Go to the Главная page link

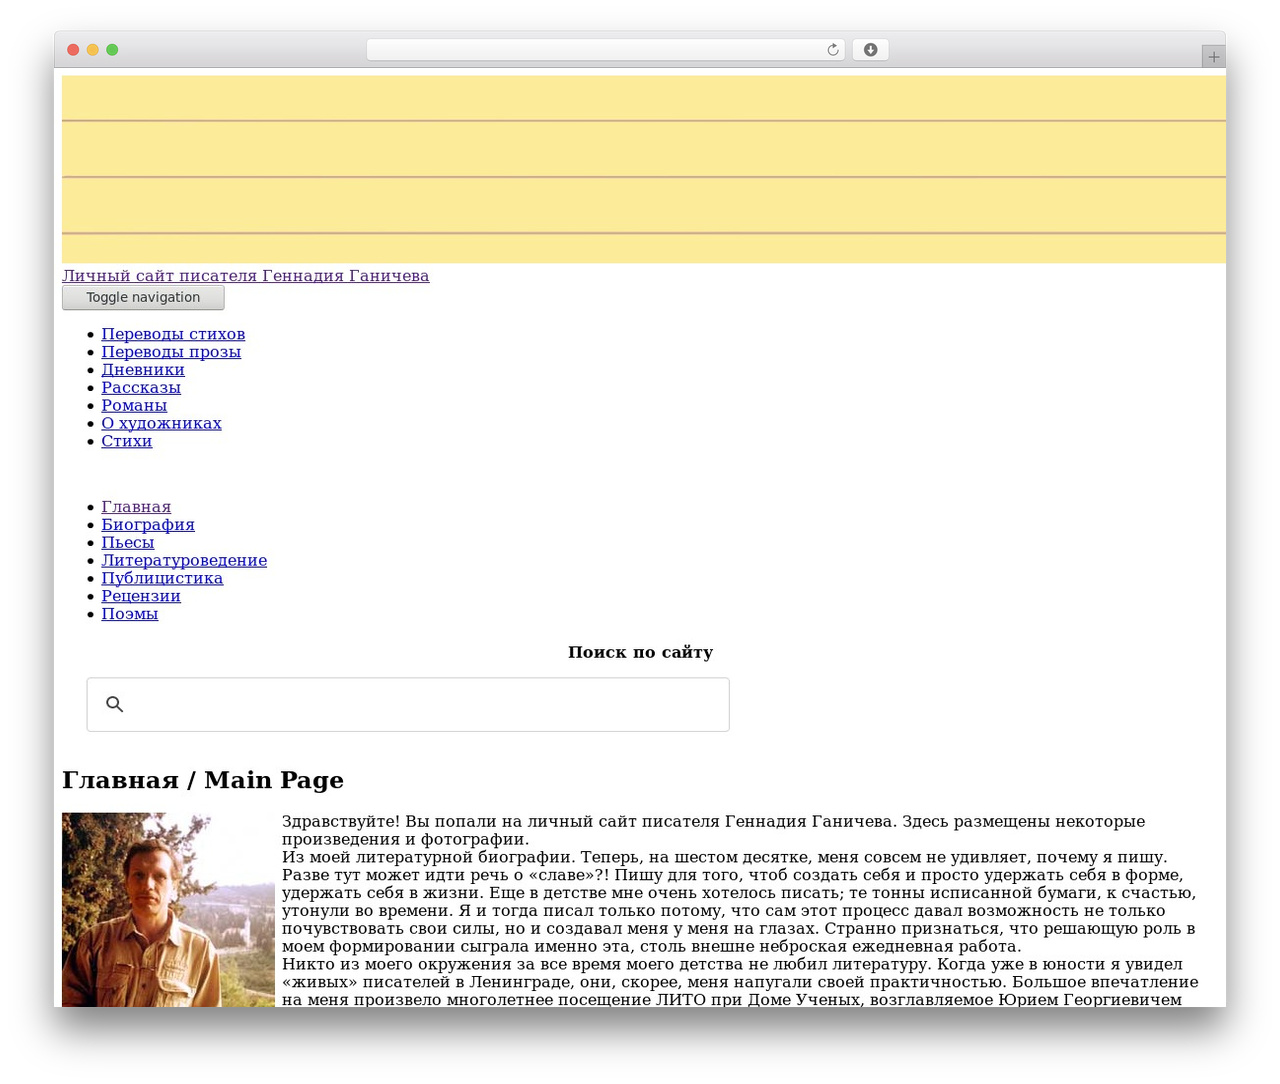[136, 507]
